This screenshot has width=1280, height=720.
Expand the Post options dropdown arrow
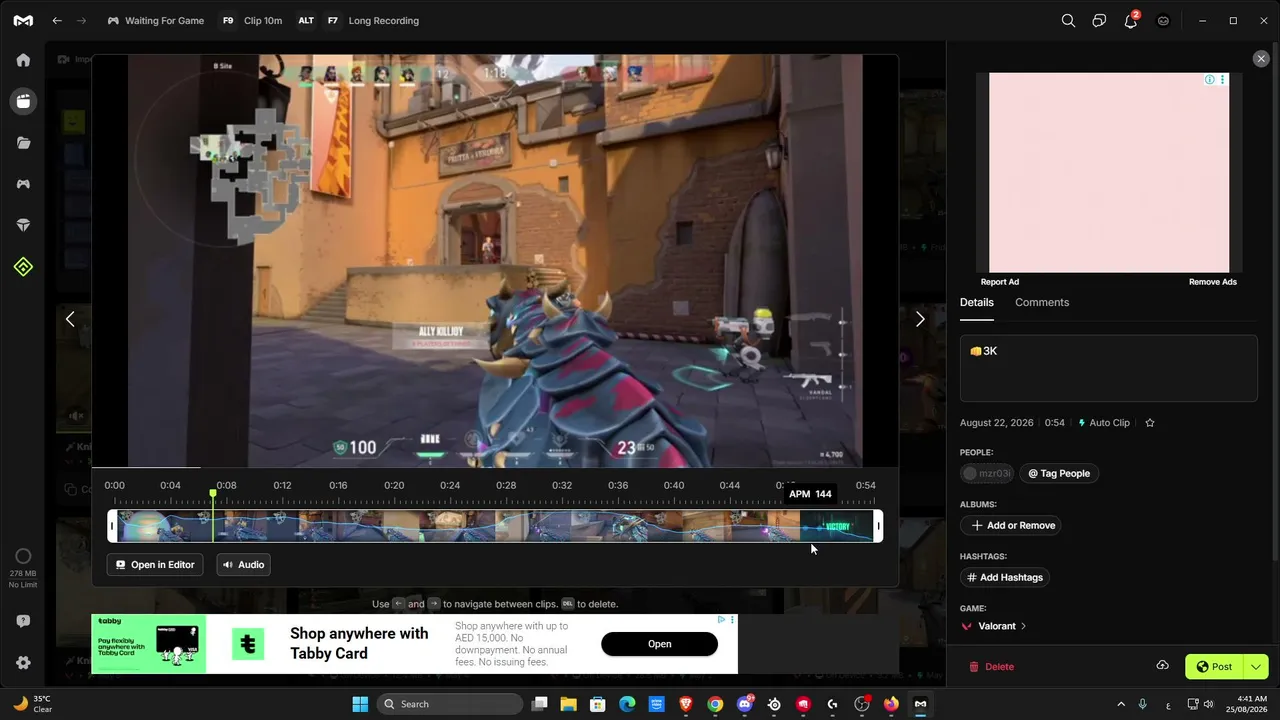point(1256,667)
